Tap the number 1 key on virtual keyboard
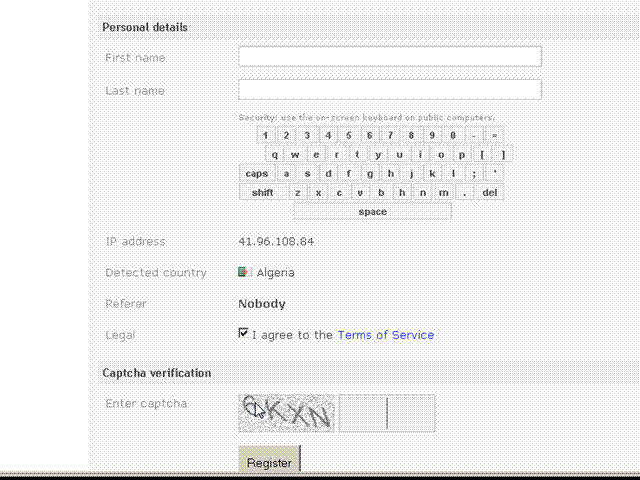 [266, 135]
